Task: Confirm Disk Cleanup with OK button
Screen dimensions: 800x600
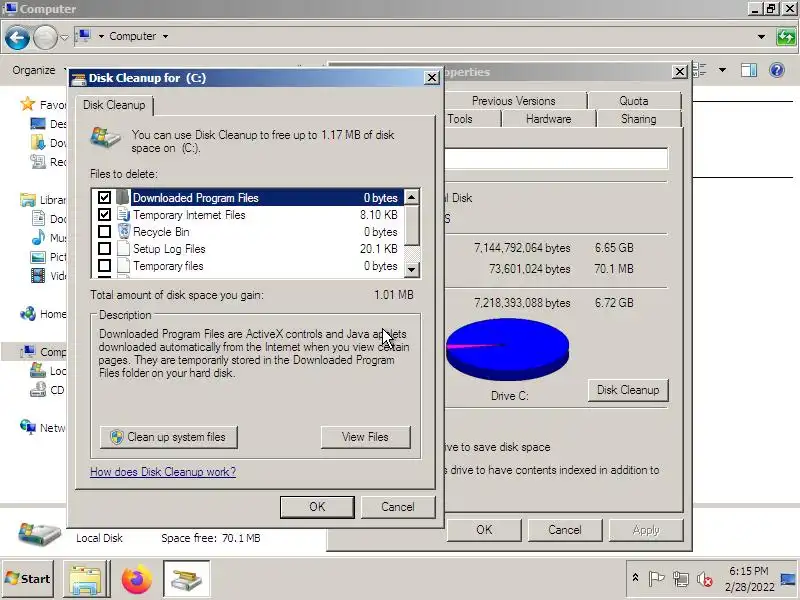Action: (x=317, y=507)
